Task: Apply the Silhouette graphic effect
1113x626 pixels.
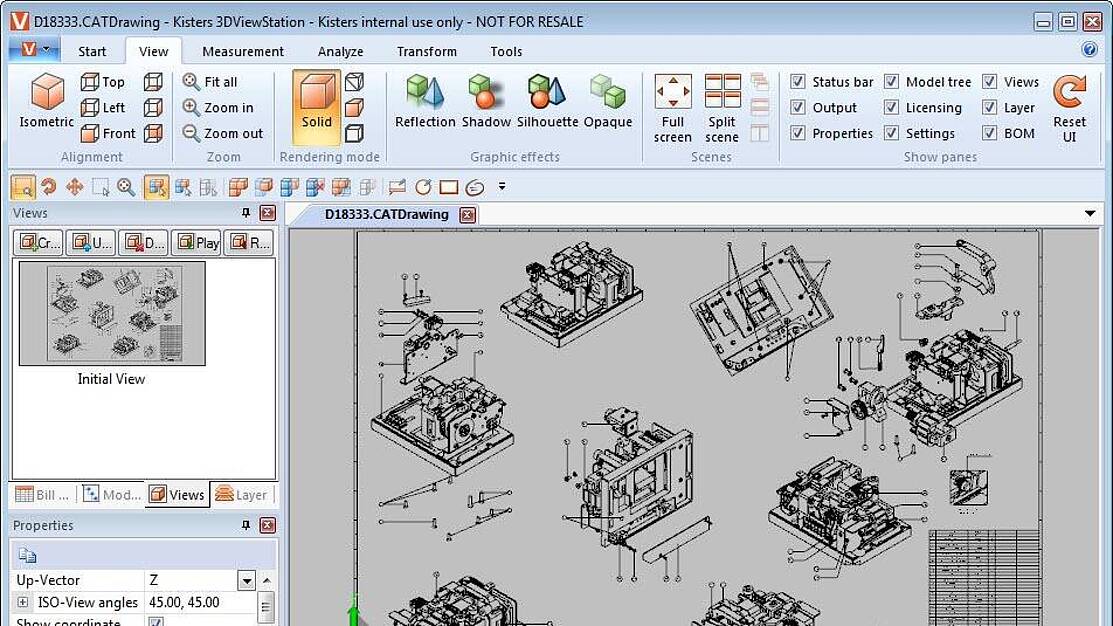Action: tap(547, 94)
